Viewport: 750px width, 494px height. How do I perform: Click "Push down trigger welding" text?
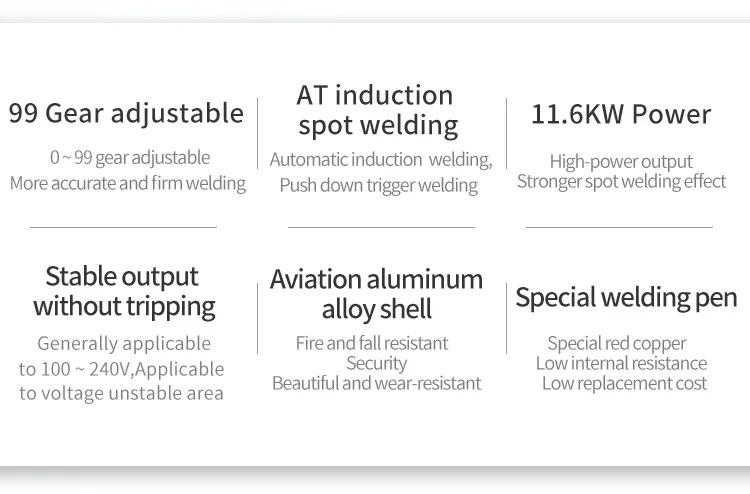coord(378,185)
